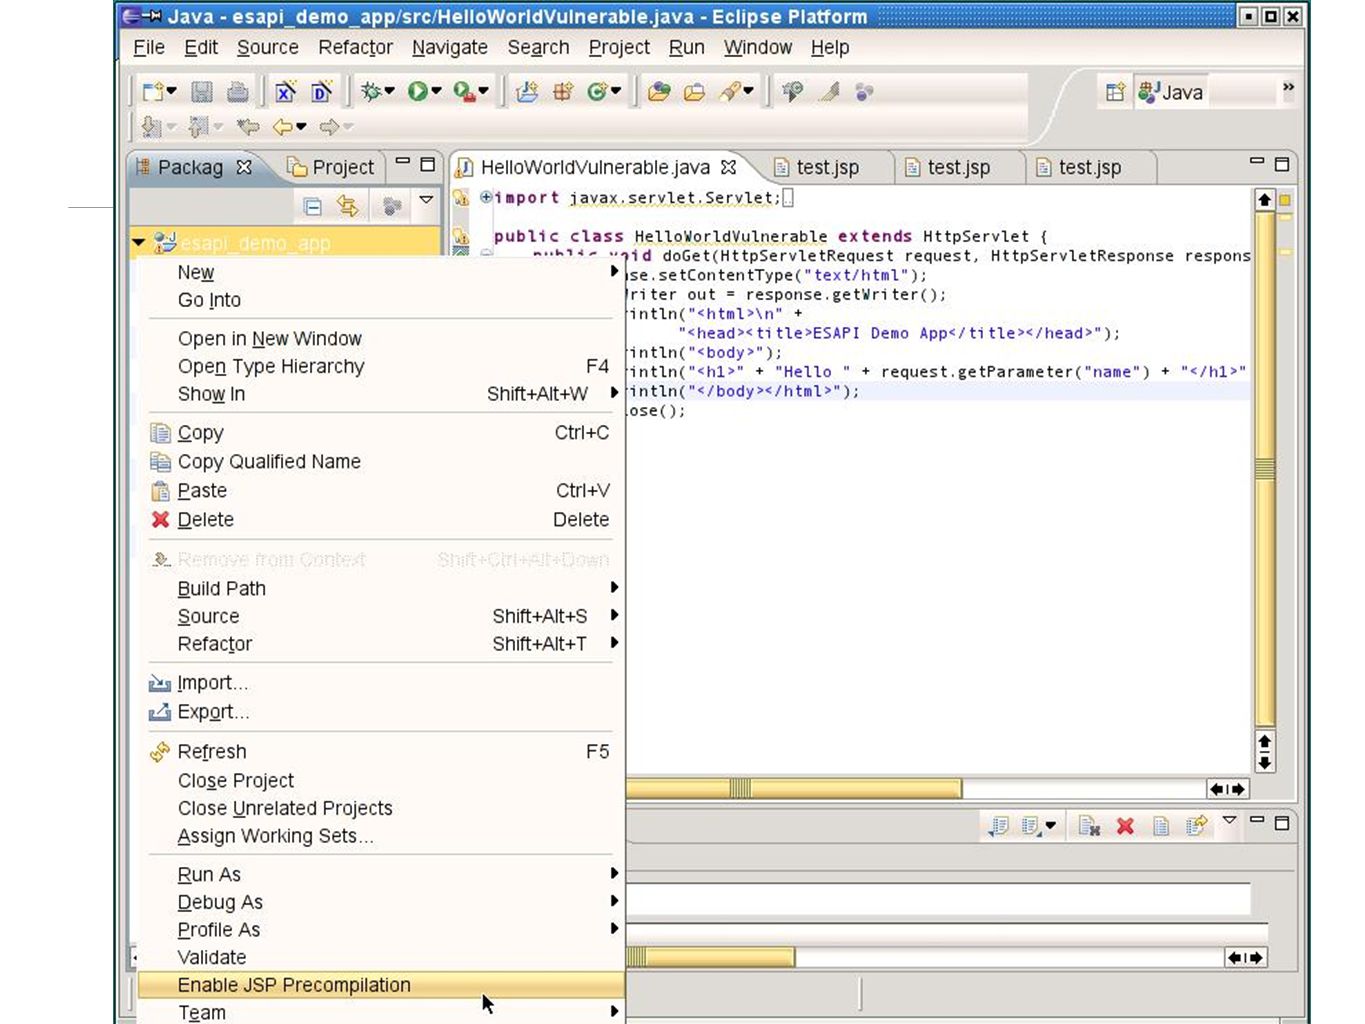Click the editor horizontal scrollbar thumb
Screen dimensions: 1365x1024
(794, 788)
